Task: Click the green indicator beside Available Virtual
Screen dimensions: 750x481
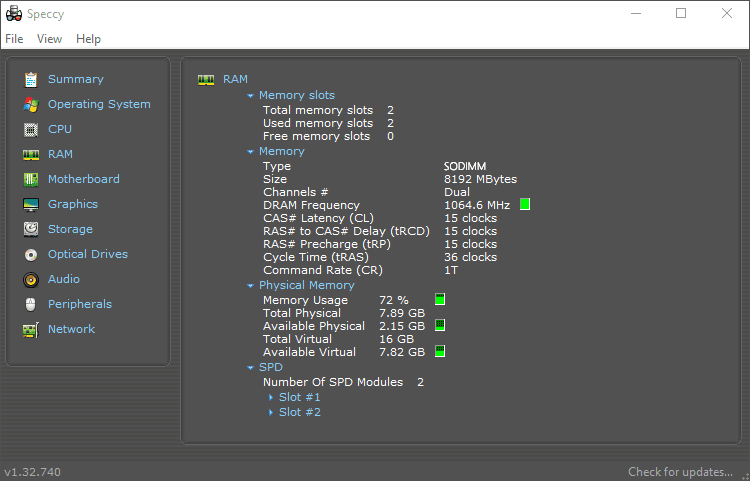Action: (439, 351)
